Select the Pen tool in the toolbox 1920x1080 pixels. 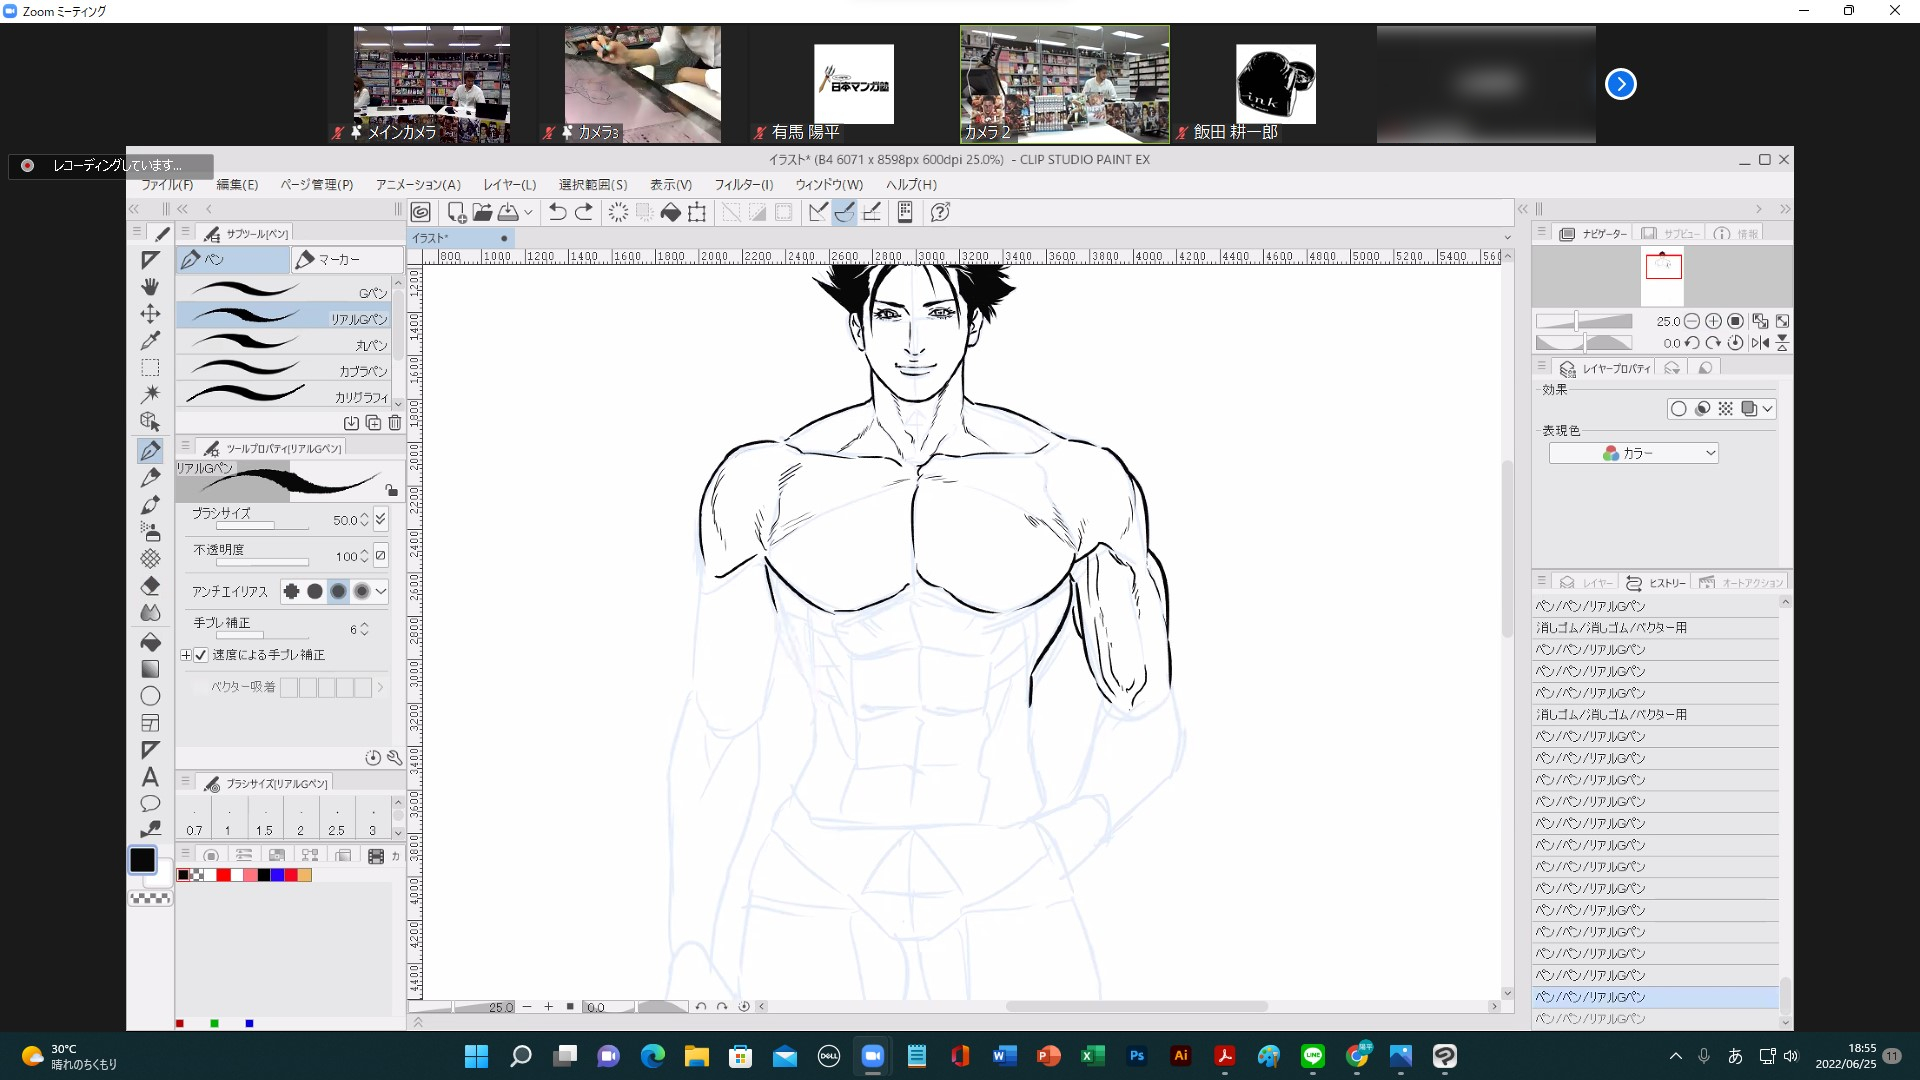150,451
